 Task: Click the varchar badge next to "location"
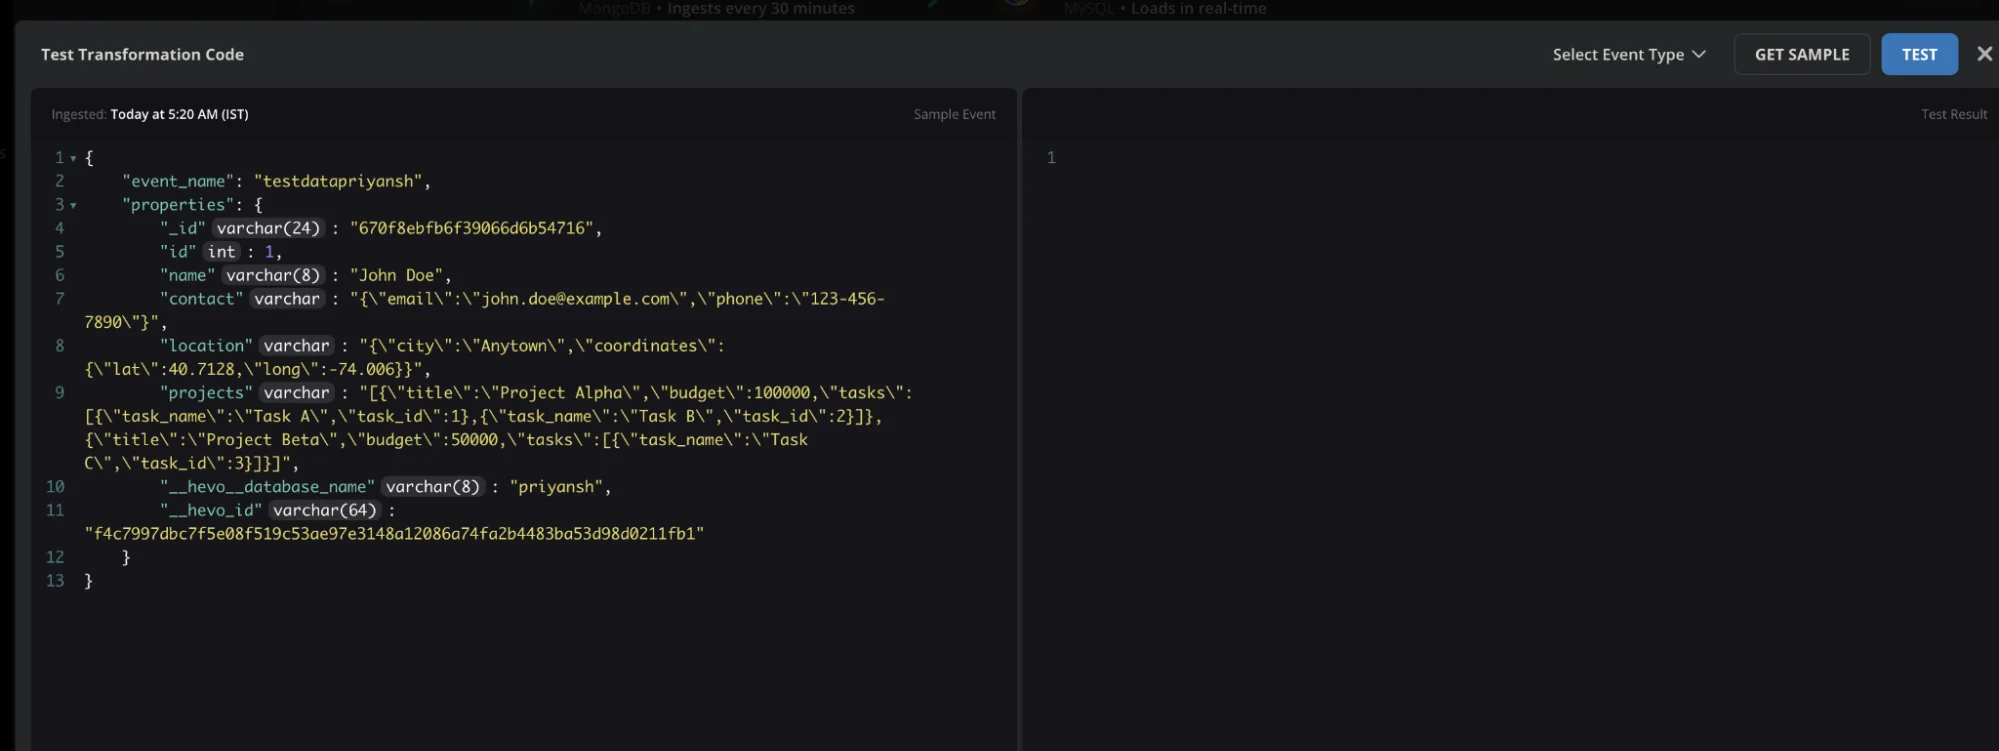(x=296, y=346)
